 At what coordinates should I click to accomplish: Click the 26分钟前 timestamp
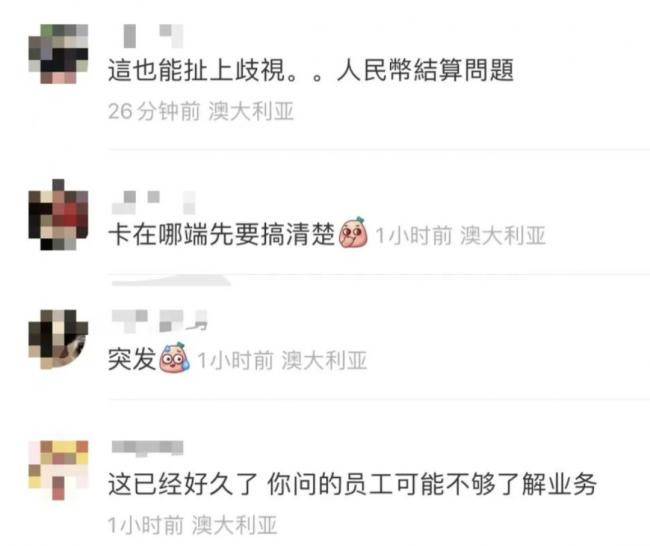point(154,111)
